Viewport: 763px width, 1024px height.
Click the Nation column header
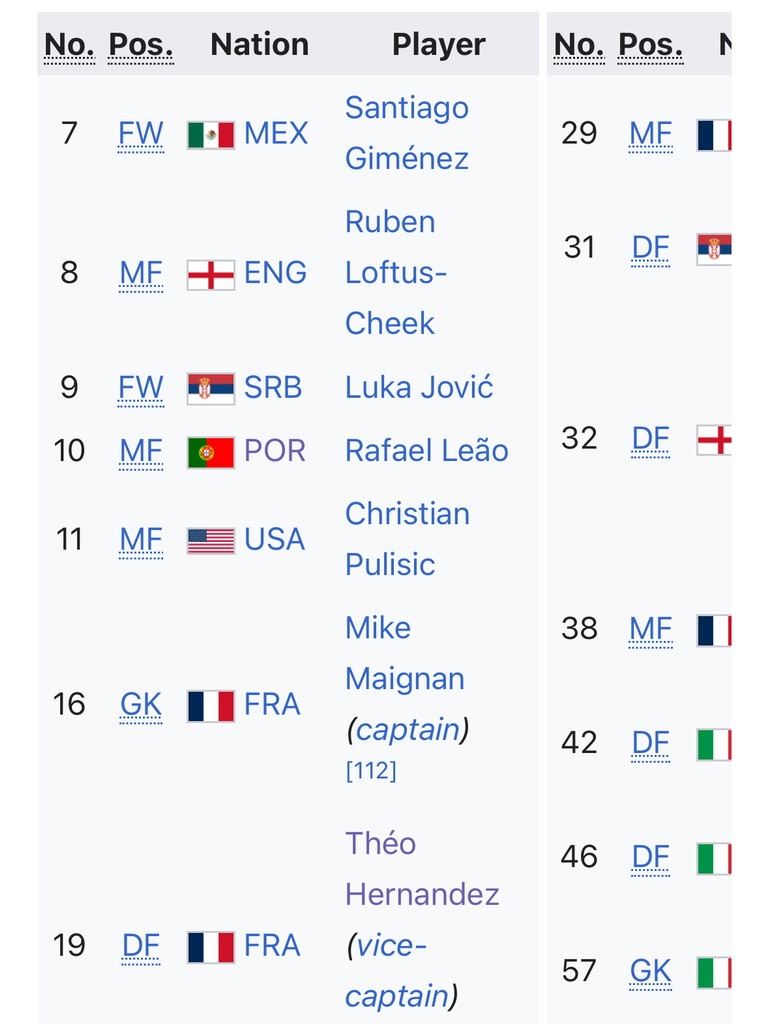click(x=259, y=44)
